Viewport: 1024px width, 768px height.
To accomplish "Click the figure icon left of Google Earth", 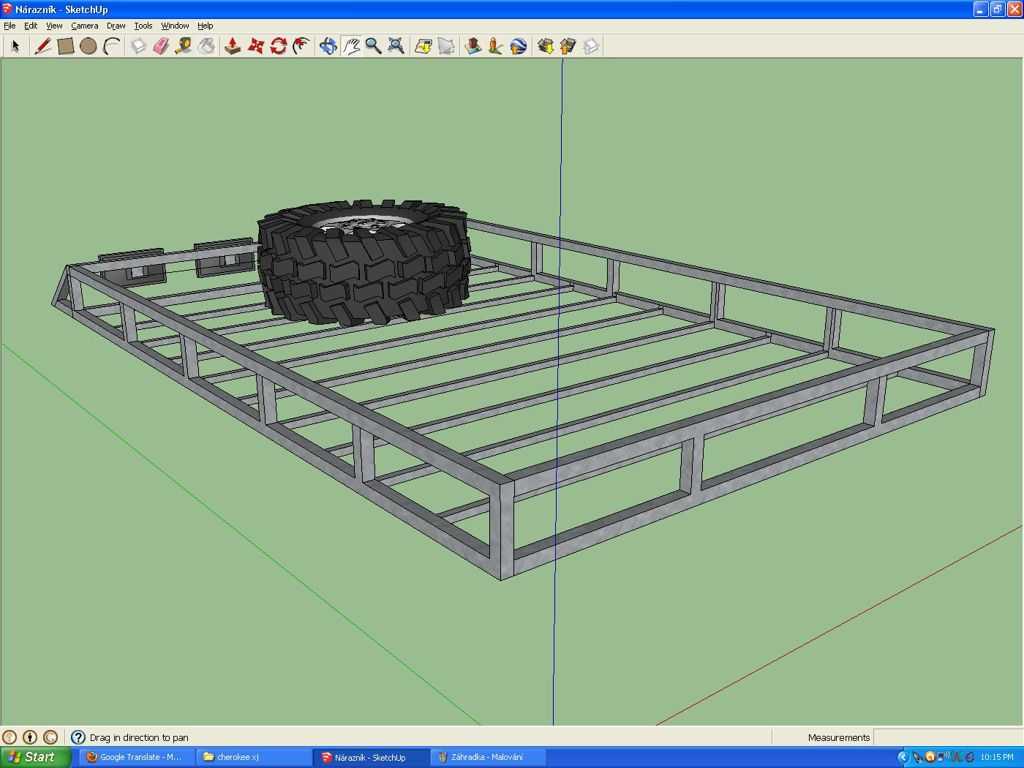I will pos(496,46).
